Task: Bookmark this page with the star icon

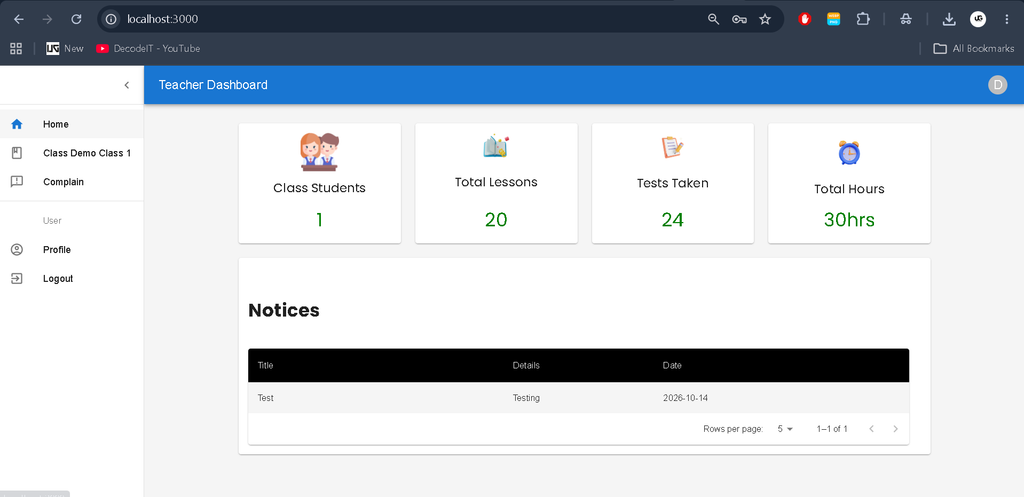Action: [765, 20]
